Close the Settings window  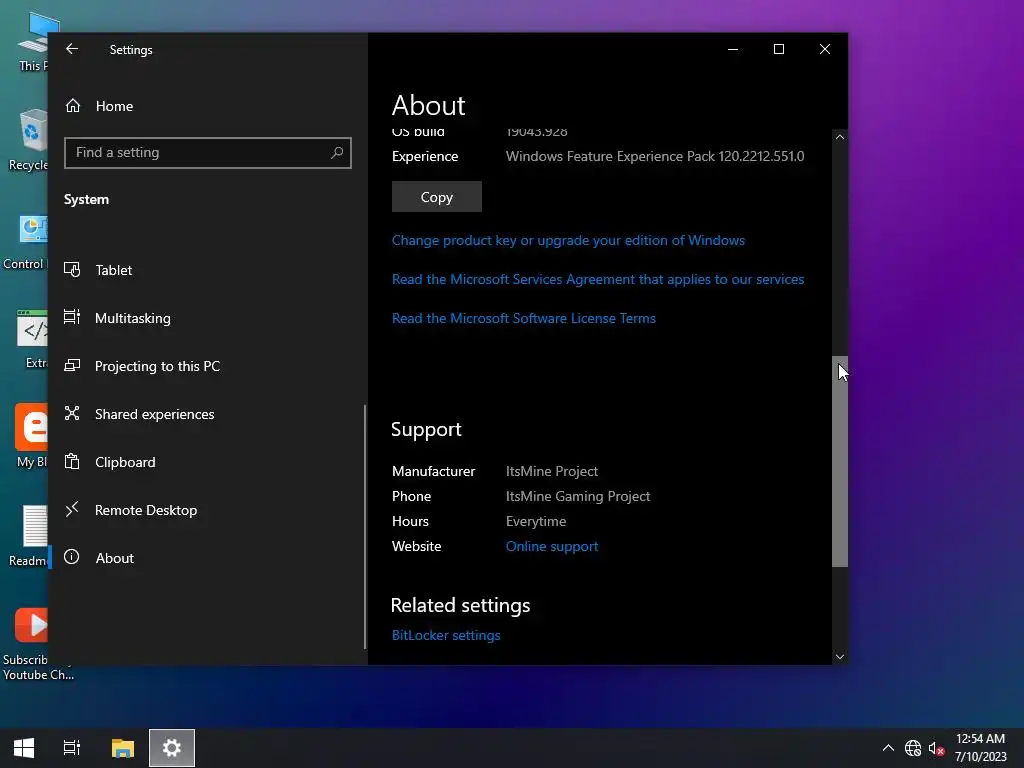[825, 49]
